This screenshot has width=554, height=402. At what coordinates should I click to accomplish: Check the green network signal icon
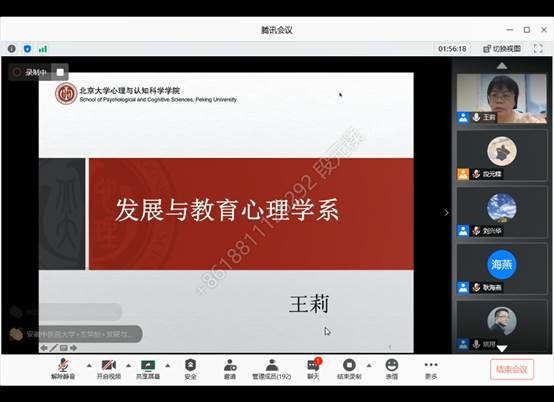click(43, 48)
